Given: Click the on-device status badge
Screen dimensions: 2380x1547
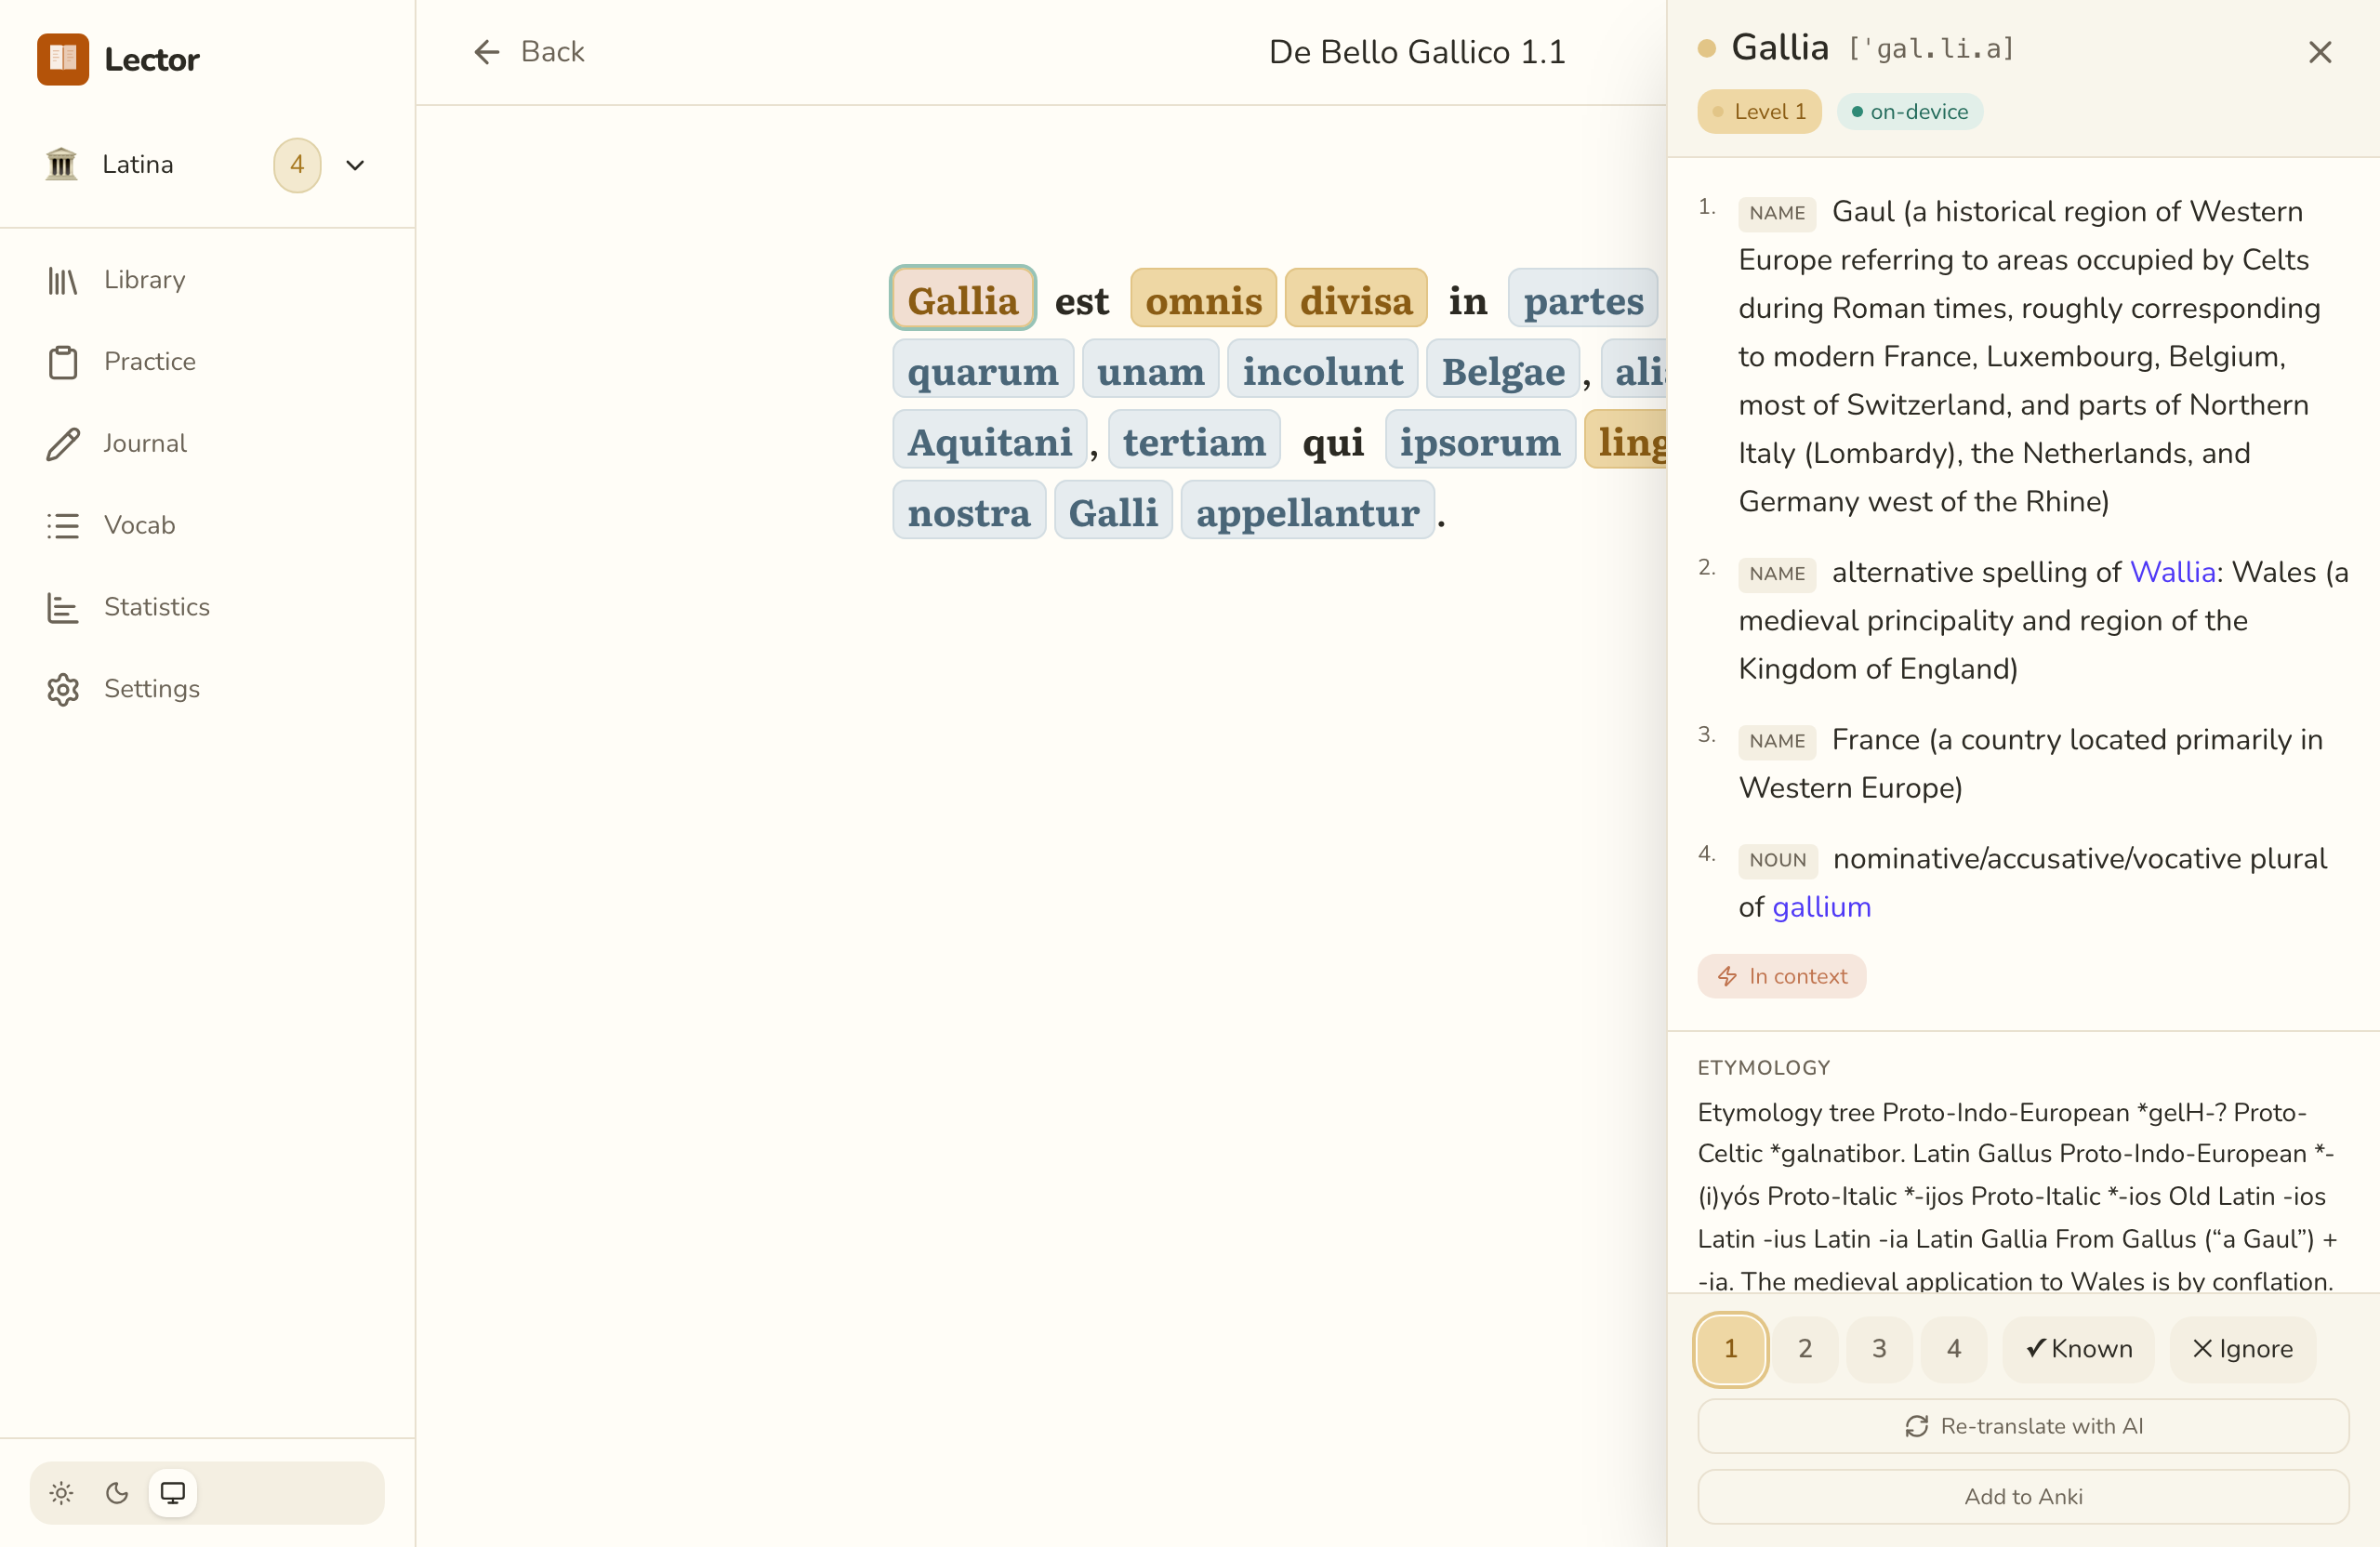Looking at the screenshot, I should 1909,111.
